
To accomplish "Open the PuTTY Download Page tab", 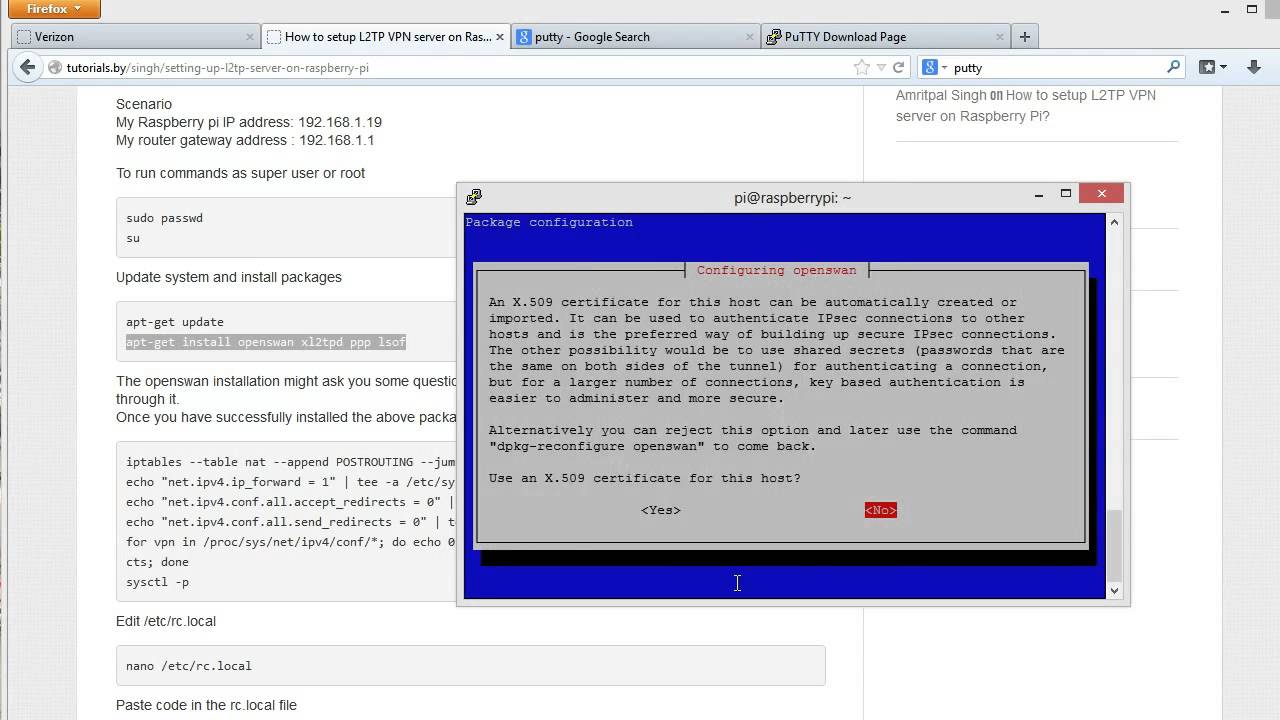I will [x=885, y=37].
